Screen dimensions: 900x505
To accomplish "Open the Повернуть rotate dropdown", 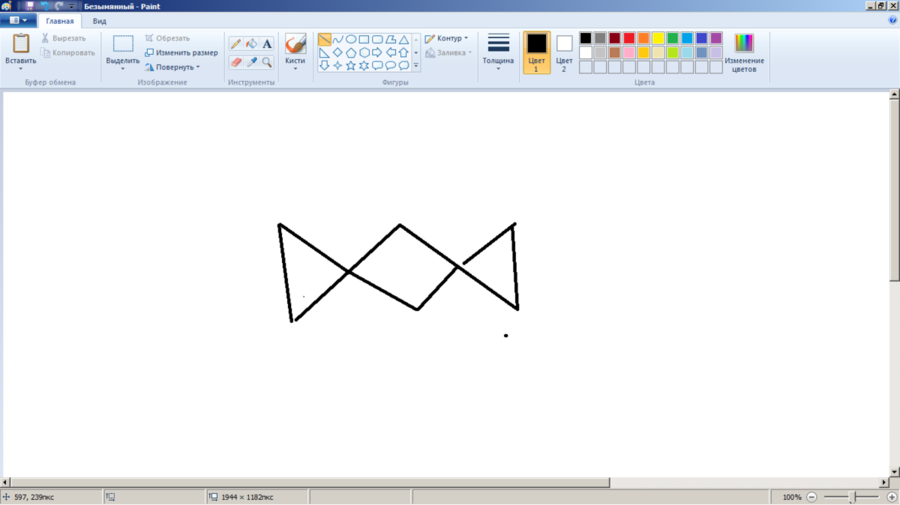I will (172, 67).
